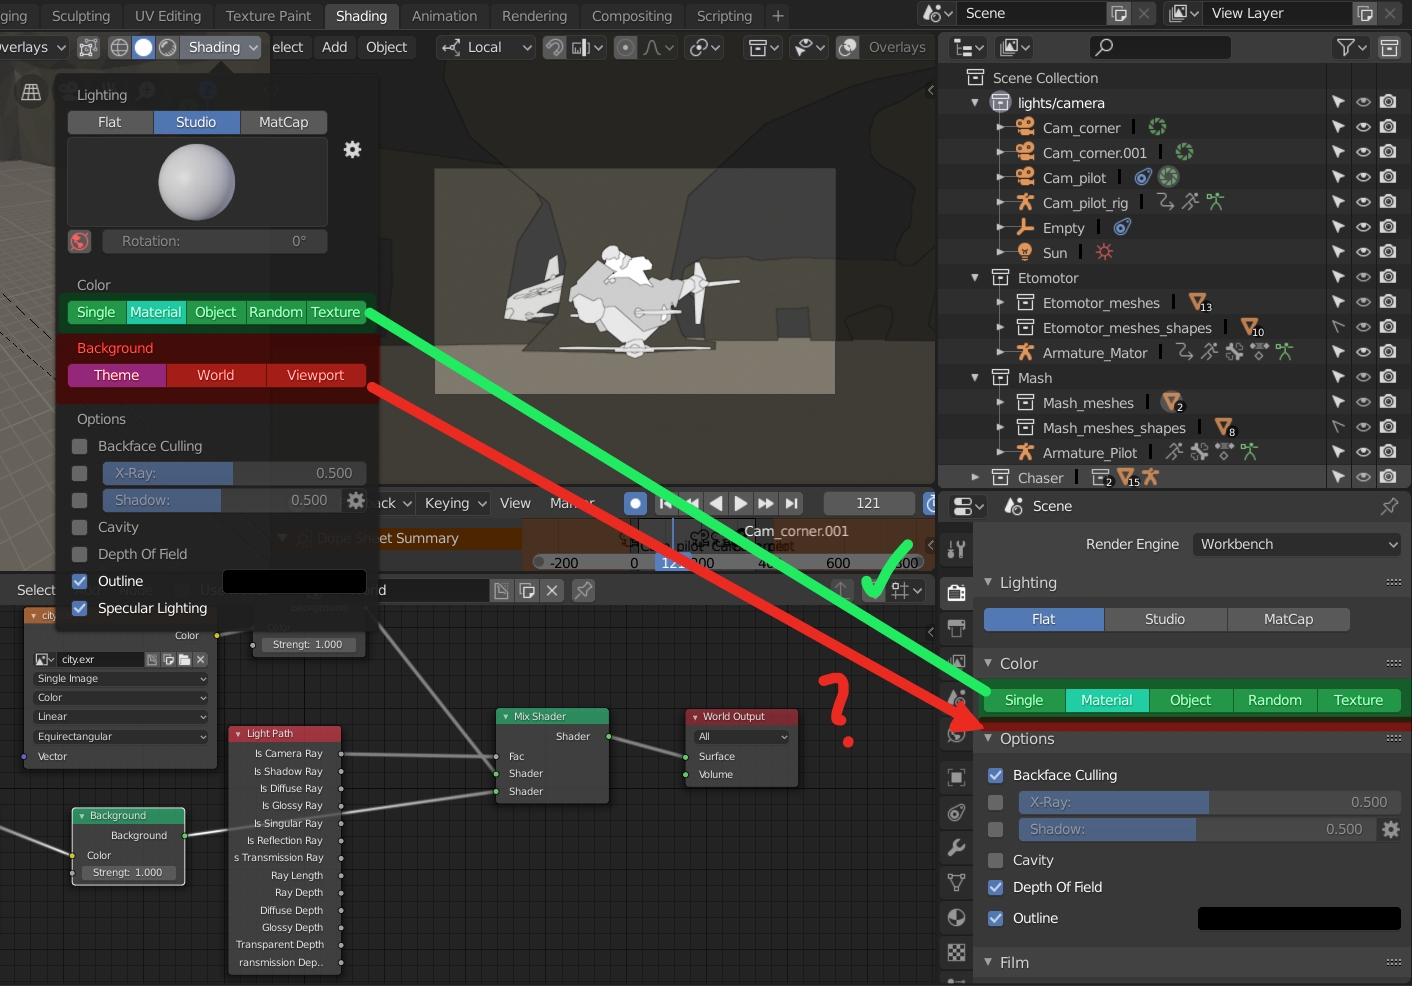Open the Object properties tab icon
1412x986 pixels.
tap(957, 777)
